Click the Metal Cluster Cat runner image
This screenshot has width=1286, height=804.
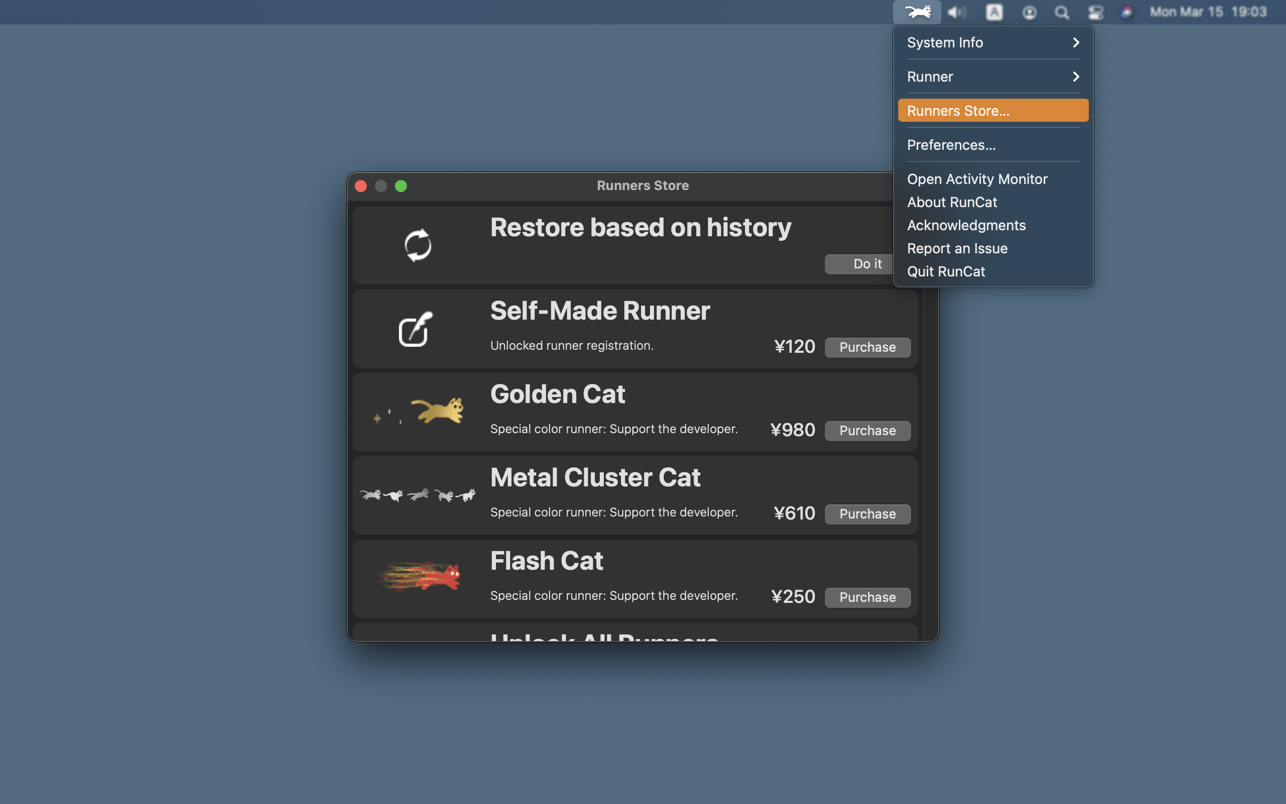418,495
